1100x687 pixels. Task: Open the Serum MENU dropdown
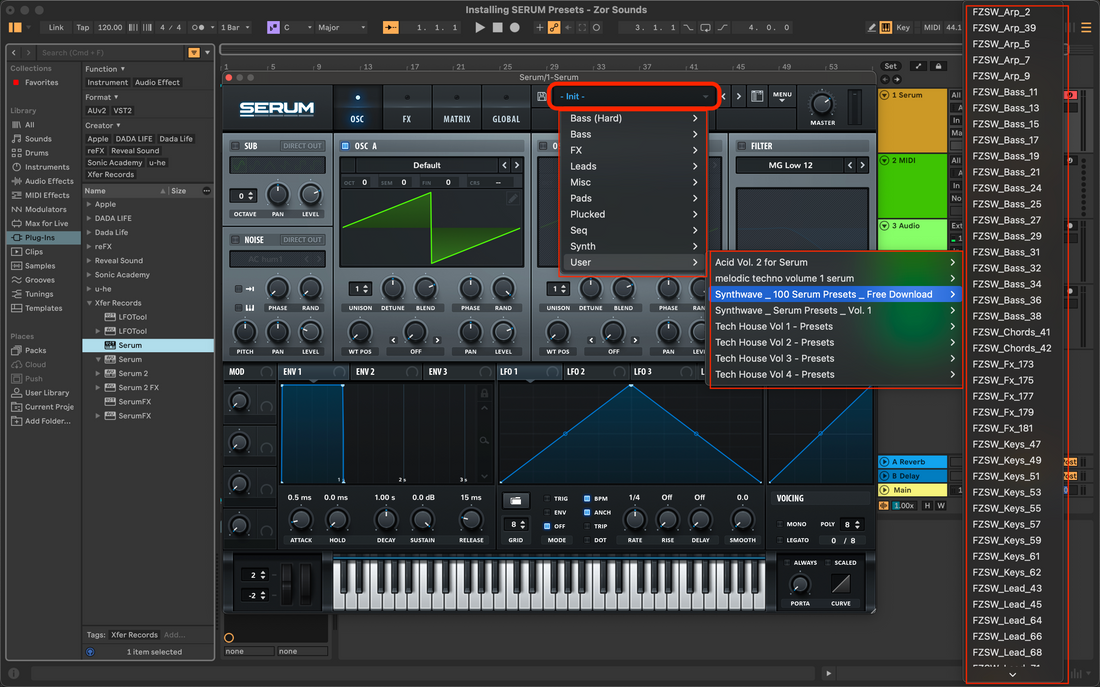782,97
